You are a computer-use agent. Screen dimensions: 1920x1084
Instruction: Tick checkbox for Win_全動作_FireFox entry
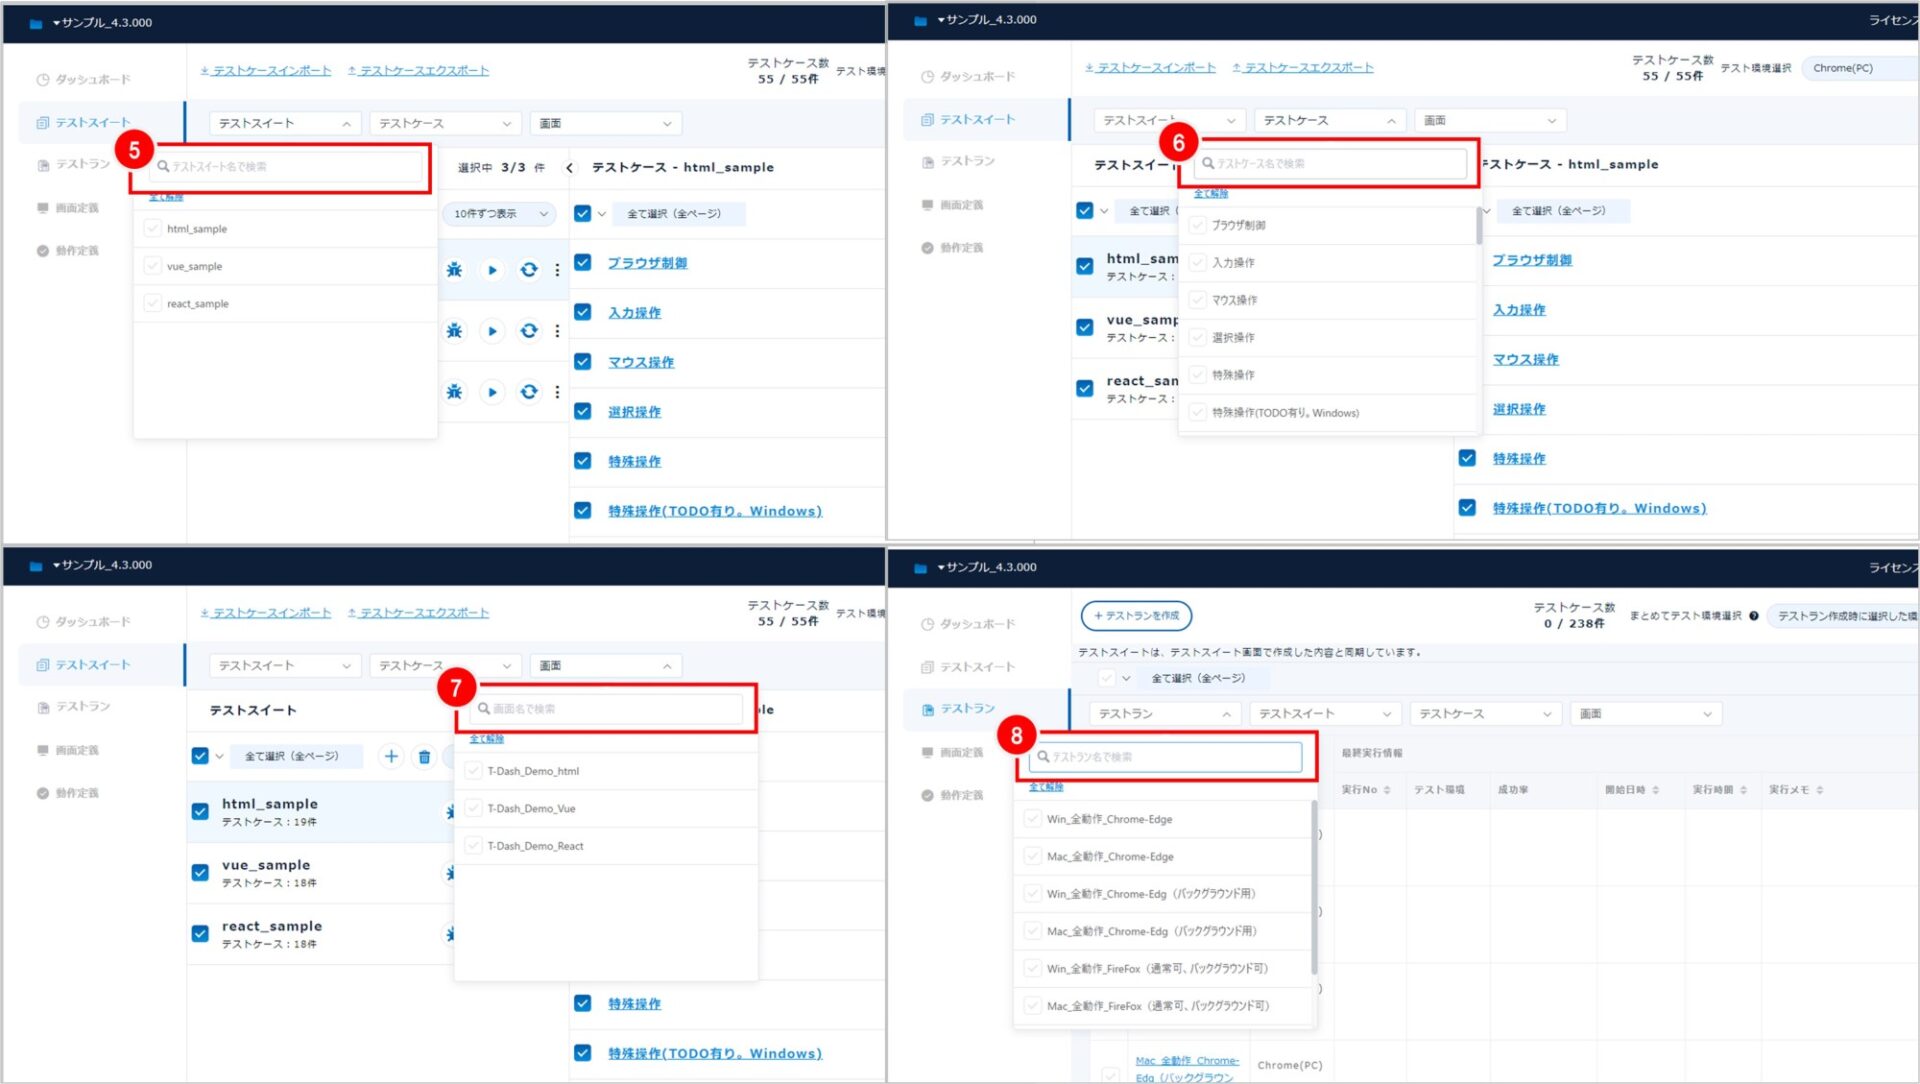(1033, 968)
